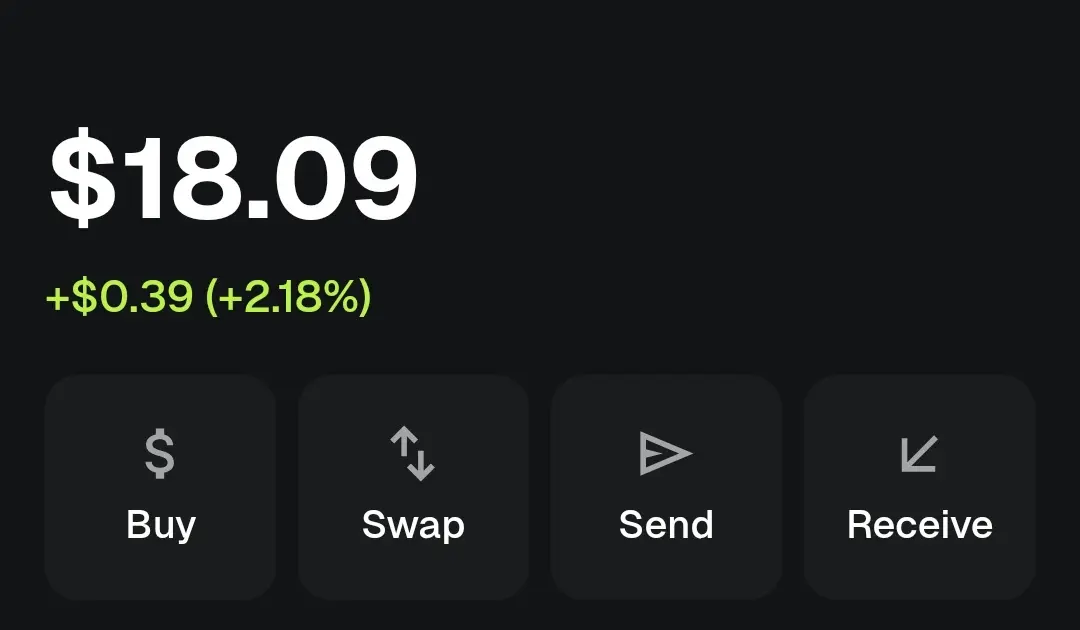Select Receive to show deposit address

[919, 487]
